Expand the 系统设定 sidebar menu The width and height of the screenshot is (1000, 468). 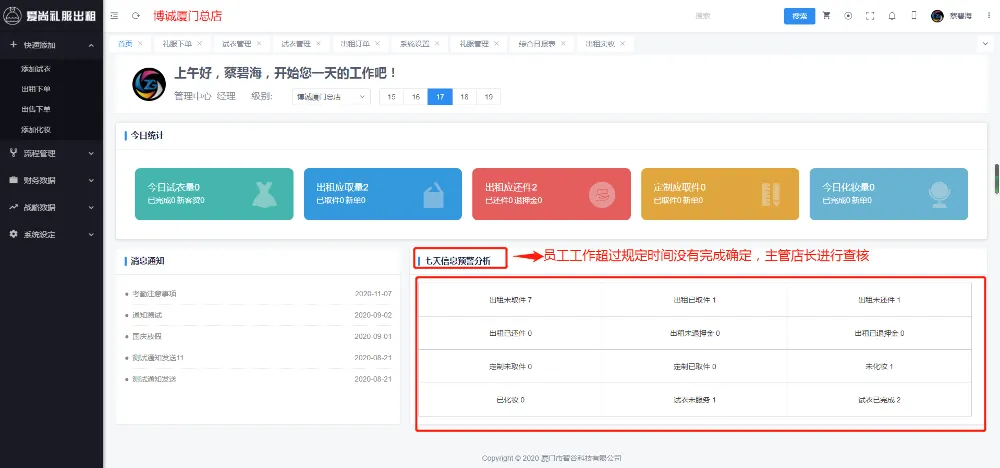click(50, 234)
